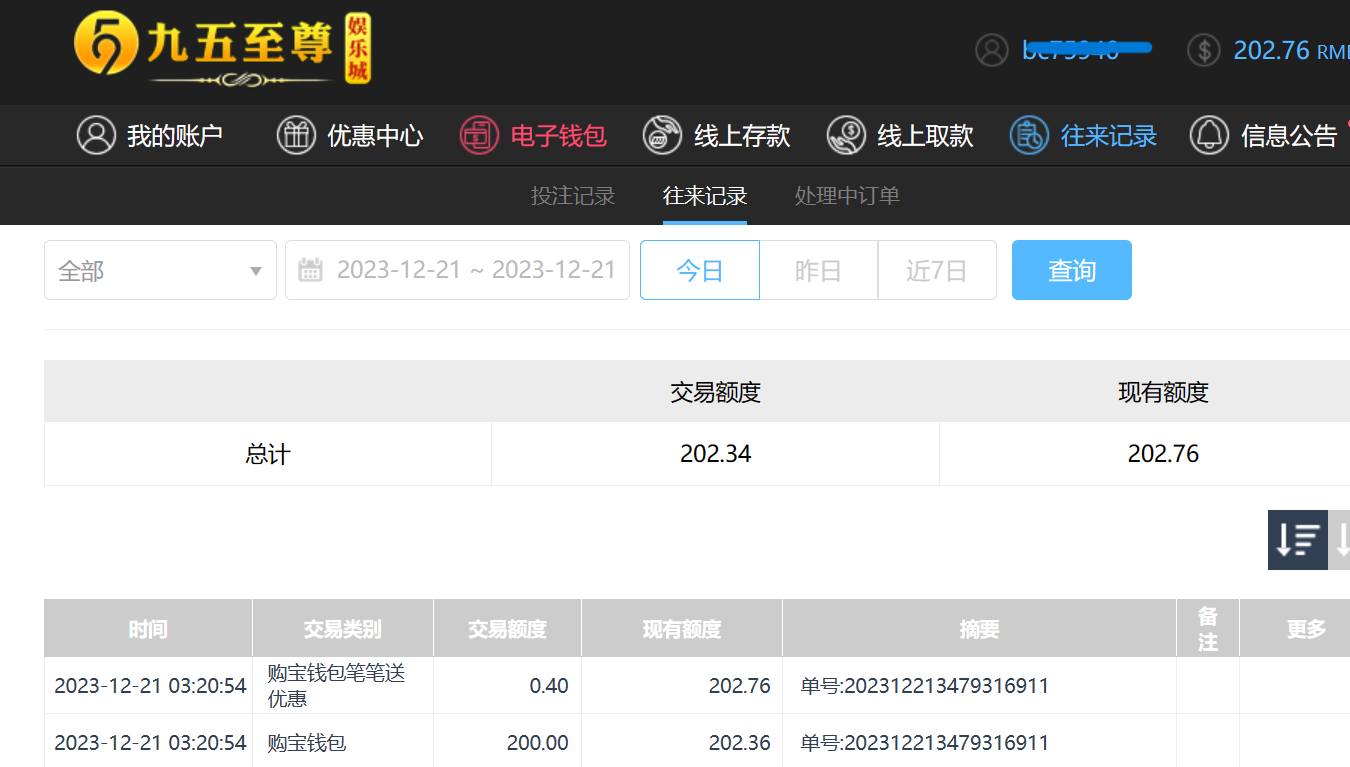The height and width of the screenshot is (767, 1350).
Task: Open 往来记录 menu
Action: click(x=1083, y=135)
